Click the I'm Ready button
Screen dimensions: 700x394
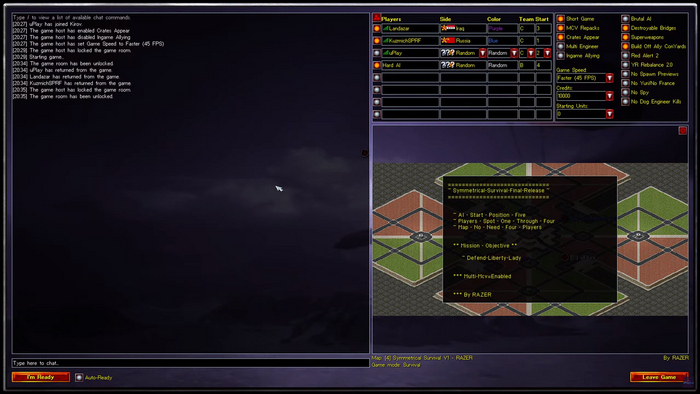[41, 377]
